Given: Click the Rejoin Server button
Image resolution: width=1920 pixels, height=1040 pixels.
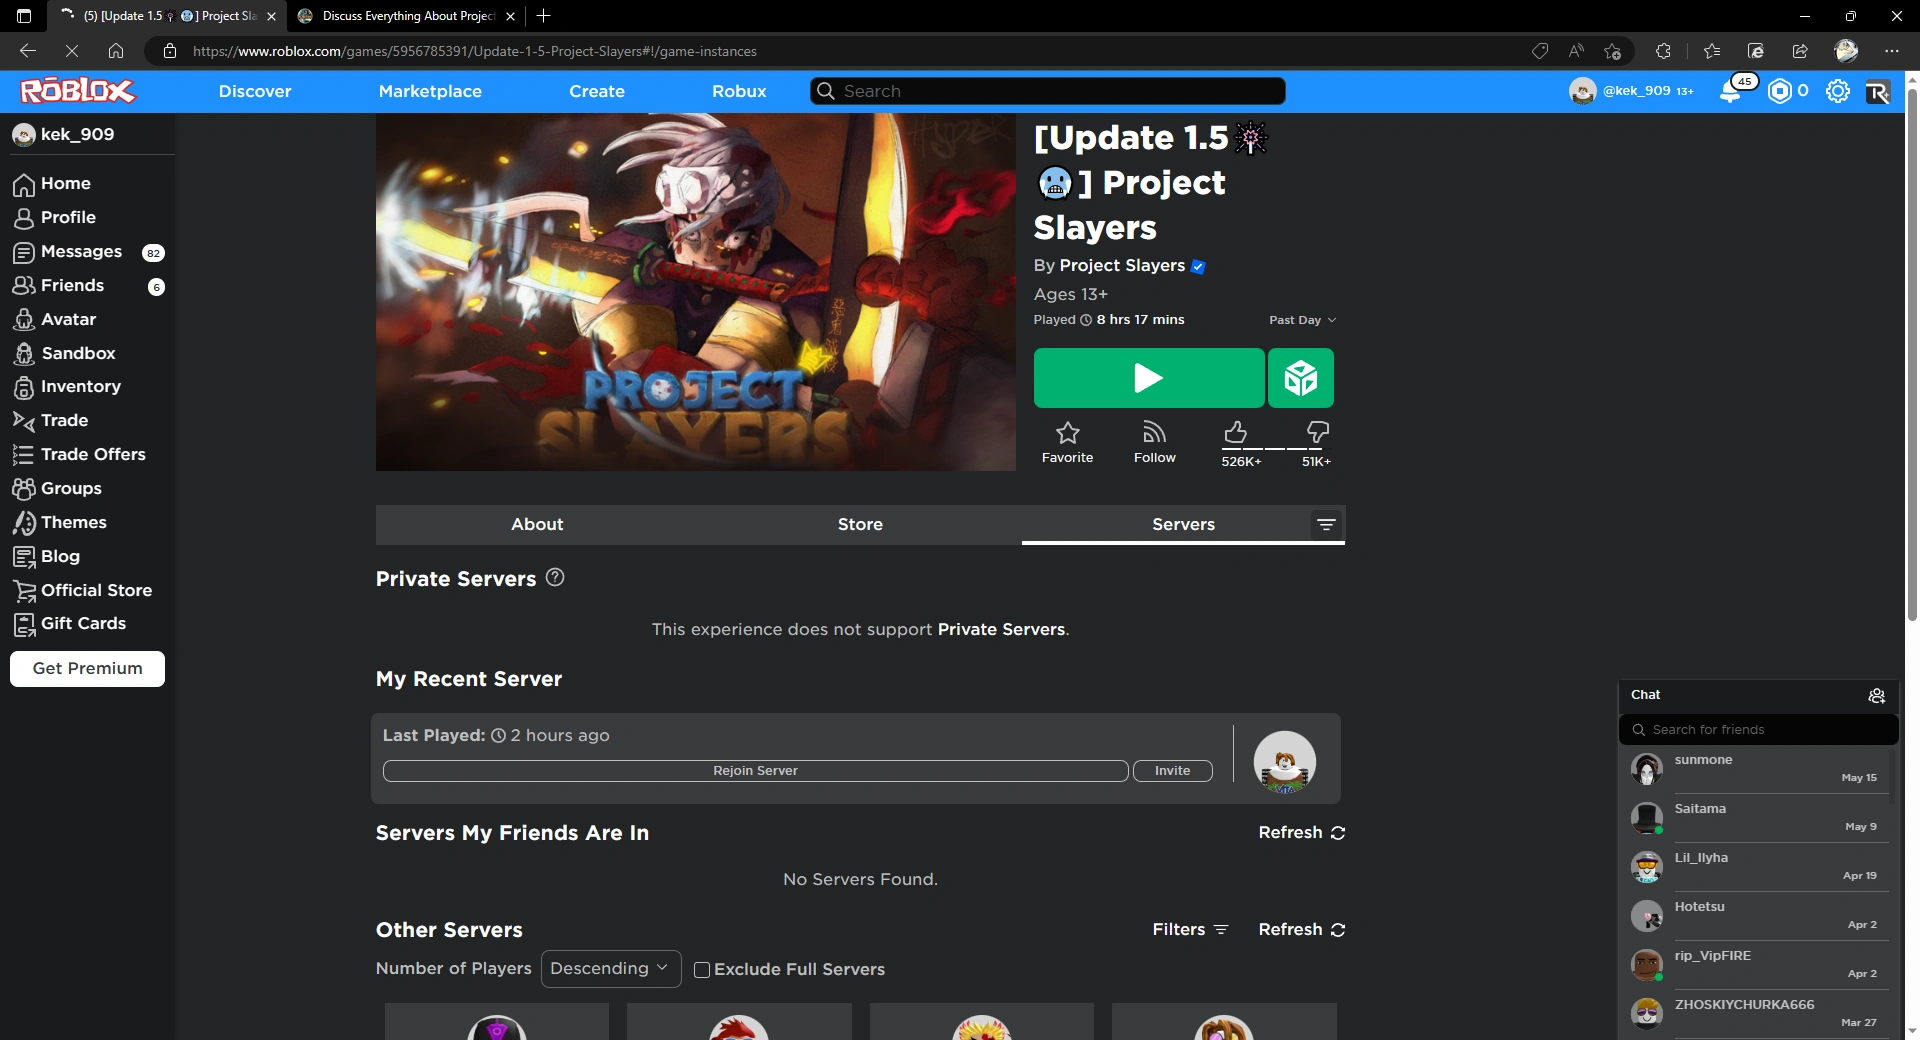Looking at the screenshot, I should click(755, 770).
